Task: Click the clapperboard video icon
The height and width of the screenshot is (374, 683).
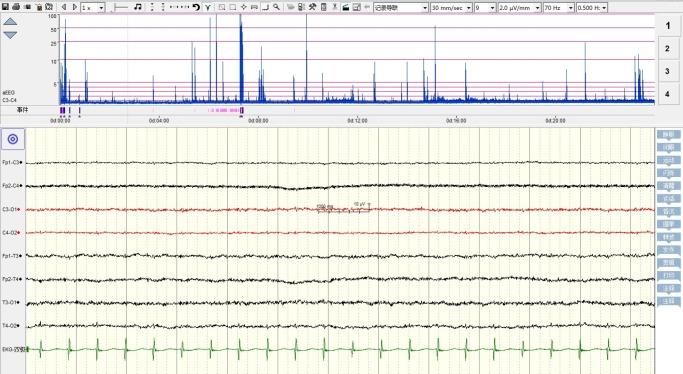Action: 346,7
